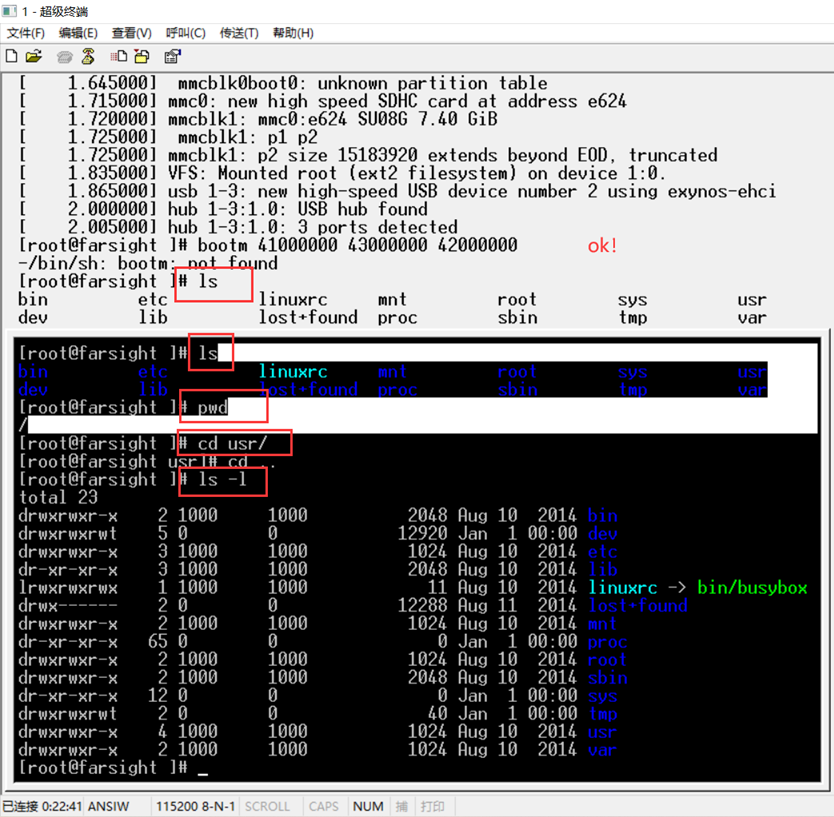Click the 'new high speed SDHC card' log line

click(x=322, y=101)
